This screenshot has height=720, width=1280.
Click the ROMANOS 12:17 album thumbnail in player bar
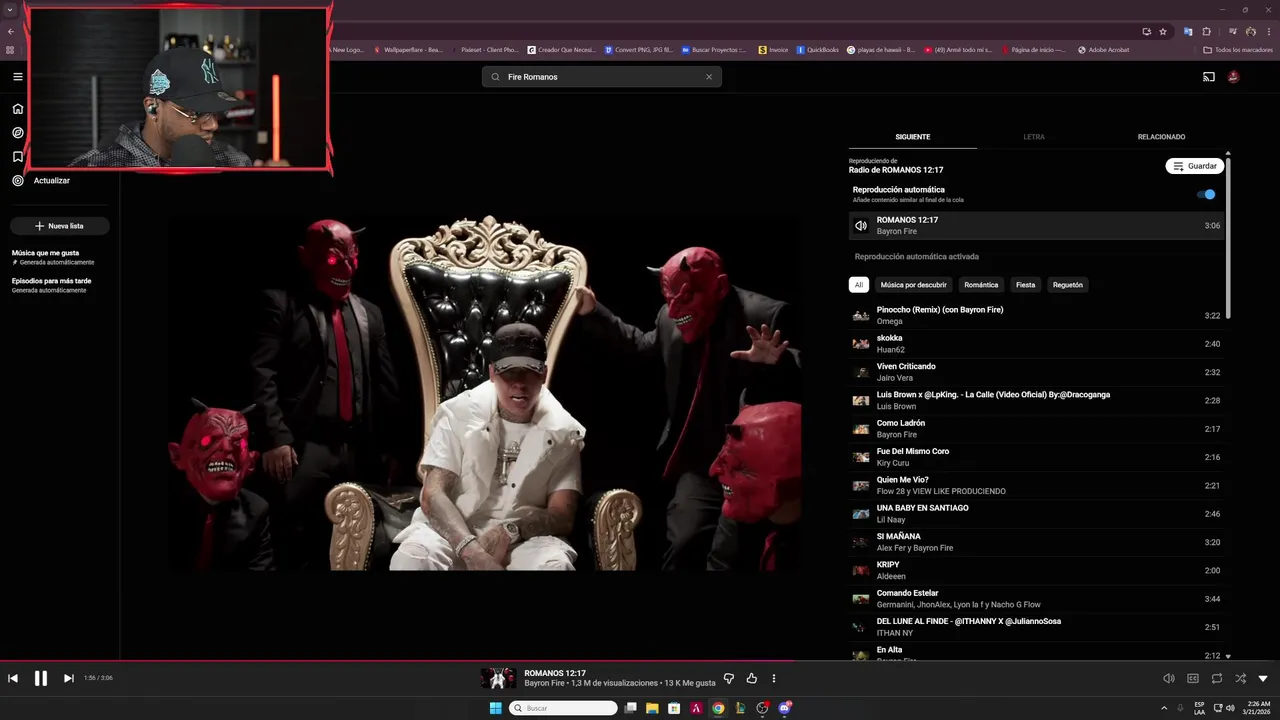498,678
